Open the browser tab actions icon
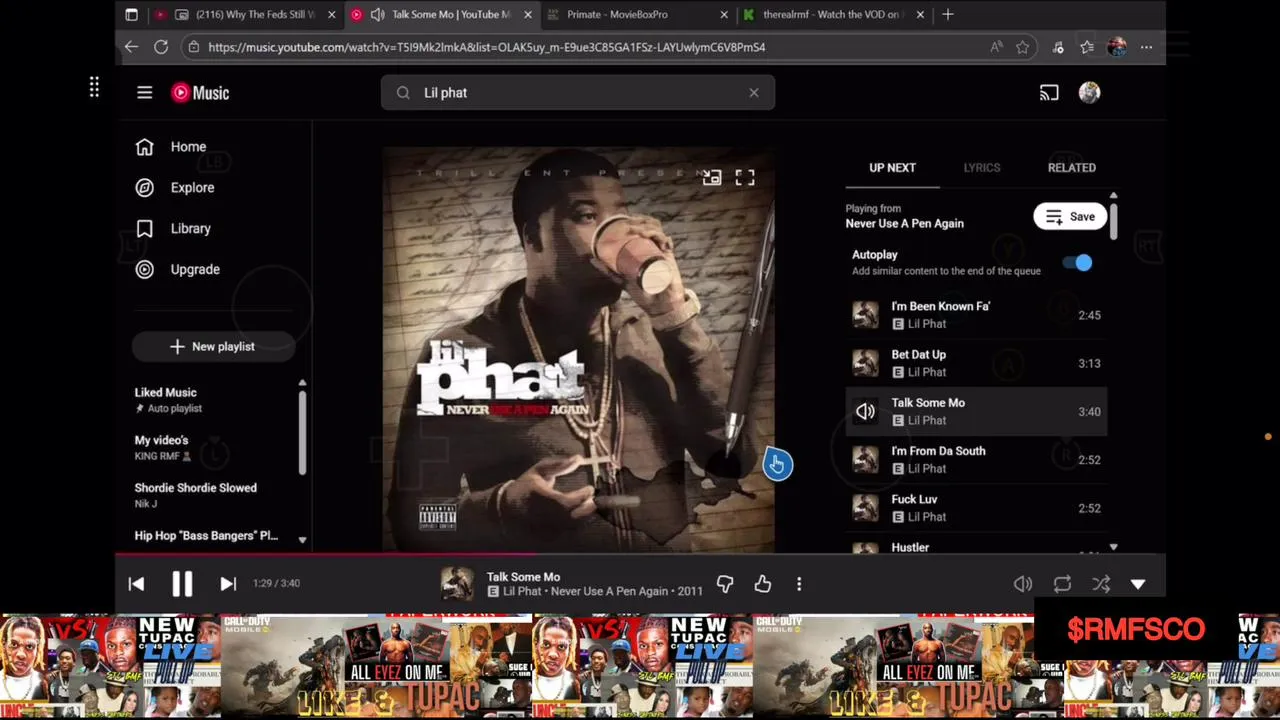The width and height of the screenshot is (1280, 720). click(x=131, y=15)
